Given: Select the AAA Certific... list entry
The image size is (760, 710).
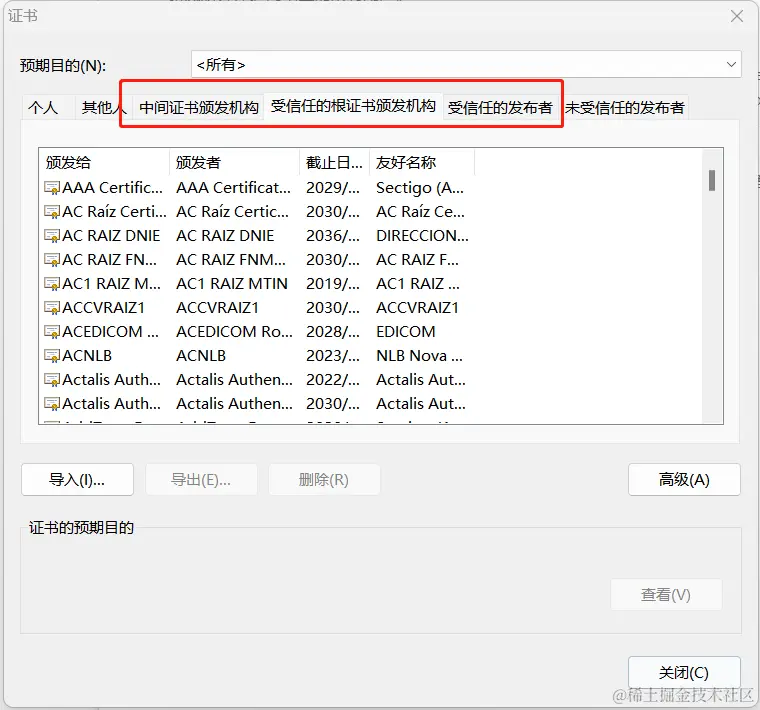Looking at the screenshot, I should 112,188.
